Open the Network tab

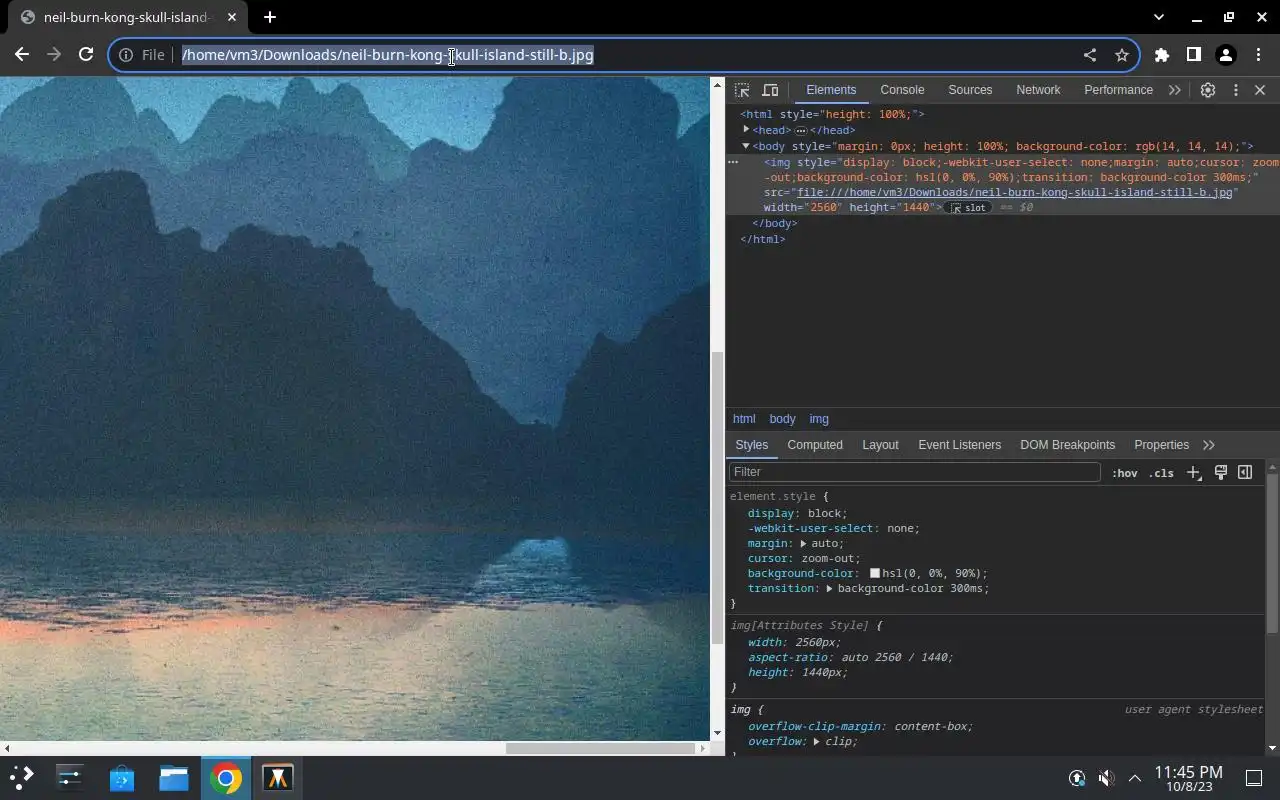(x=1038, y=90)
